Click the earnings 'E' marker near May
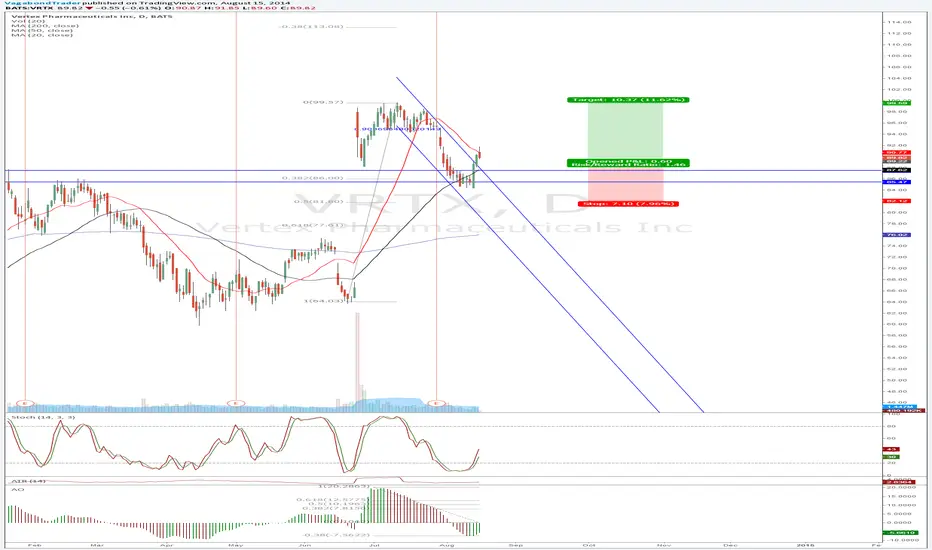932x550 pixels. pos(236,403)
